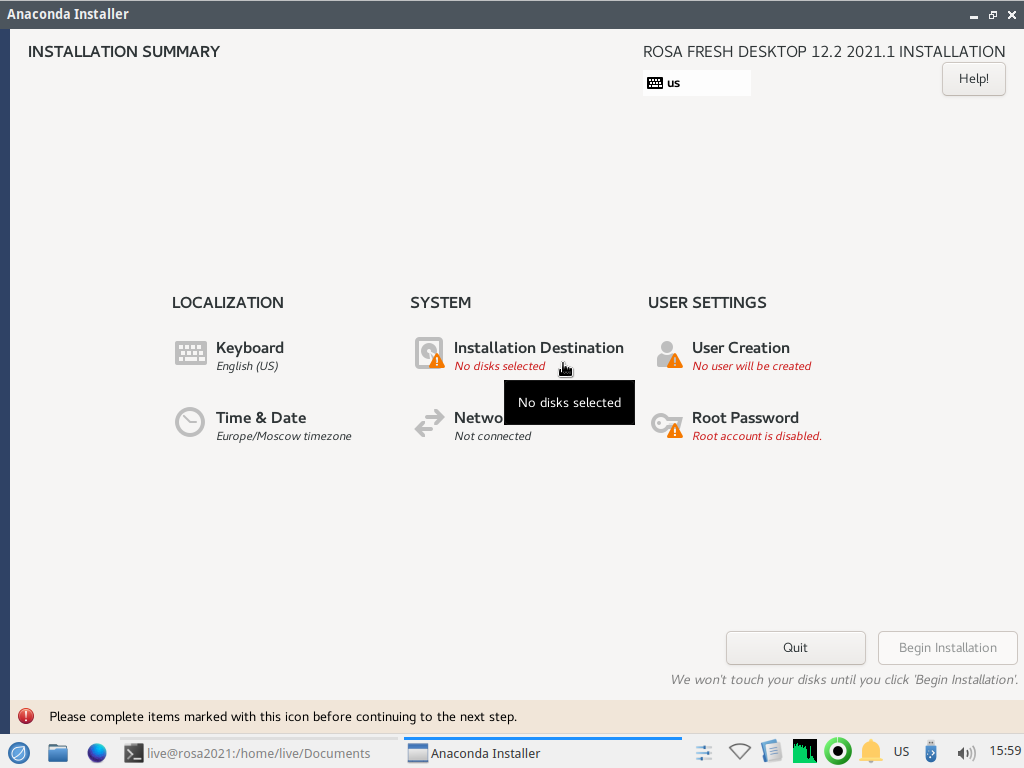Click the volume speaker tray icon
1024x768 pixels.
(x=965, y=753)
